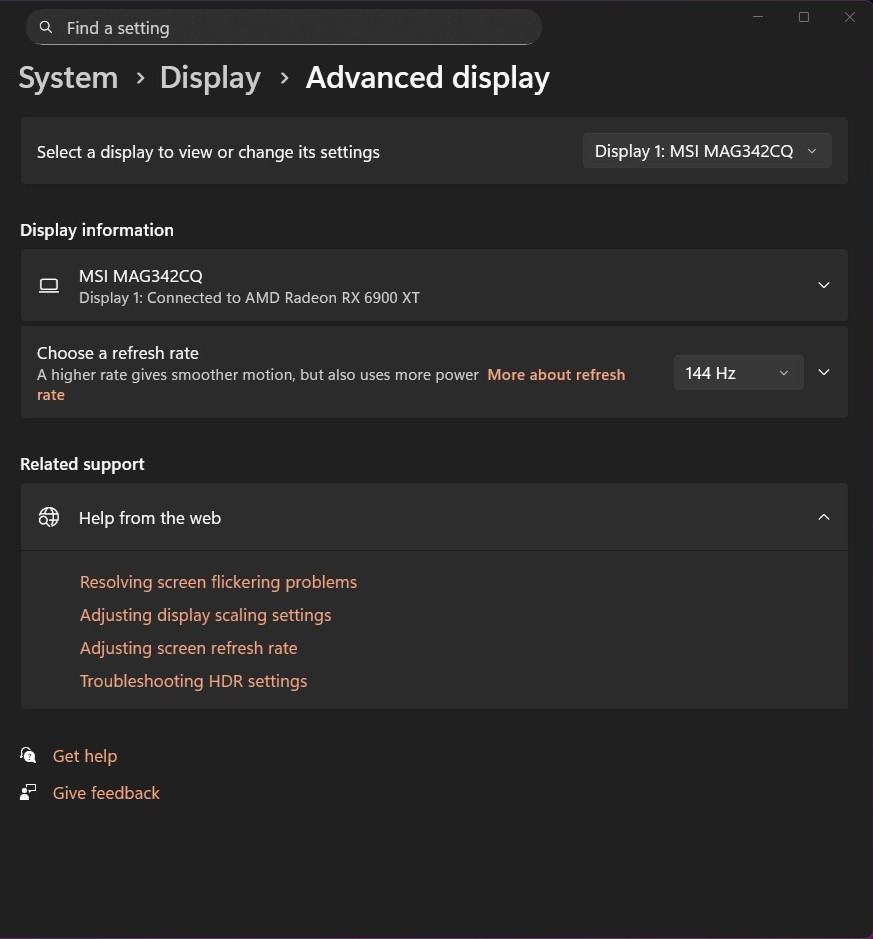Click the Get help link
873x939 pixels.
point(85,756)
